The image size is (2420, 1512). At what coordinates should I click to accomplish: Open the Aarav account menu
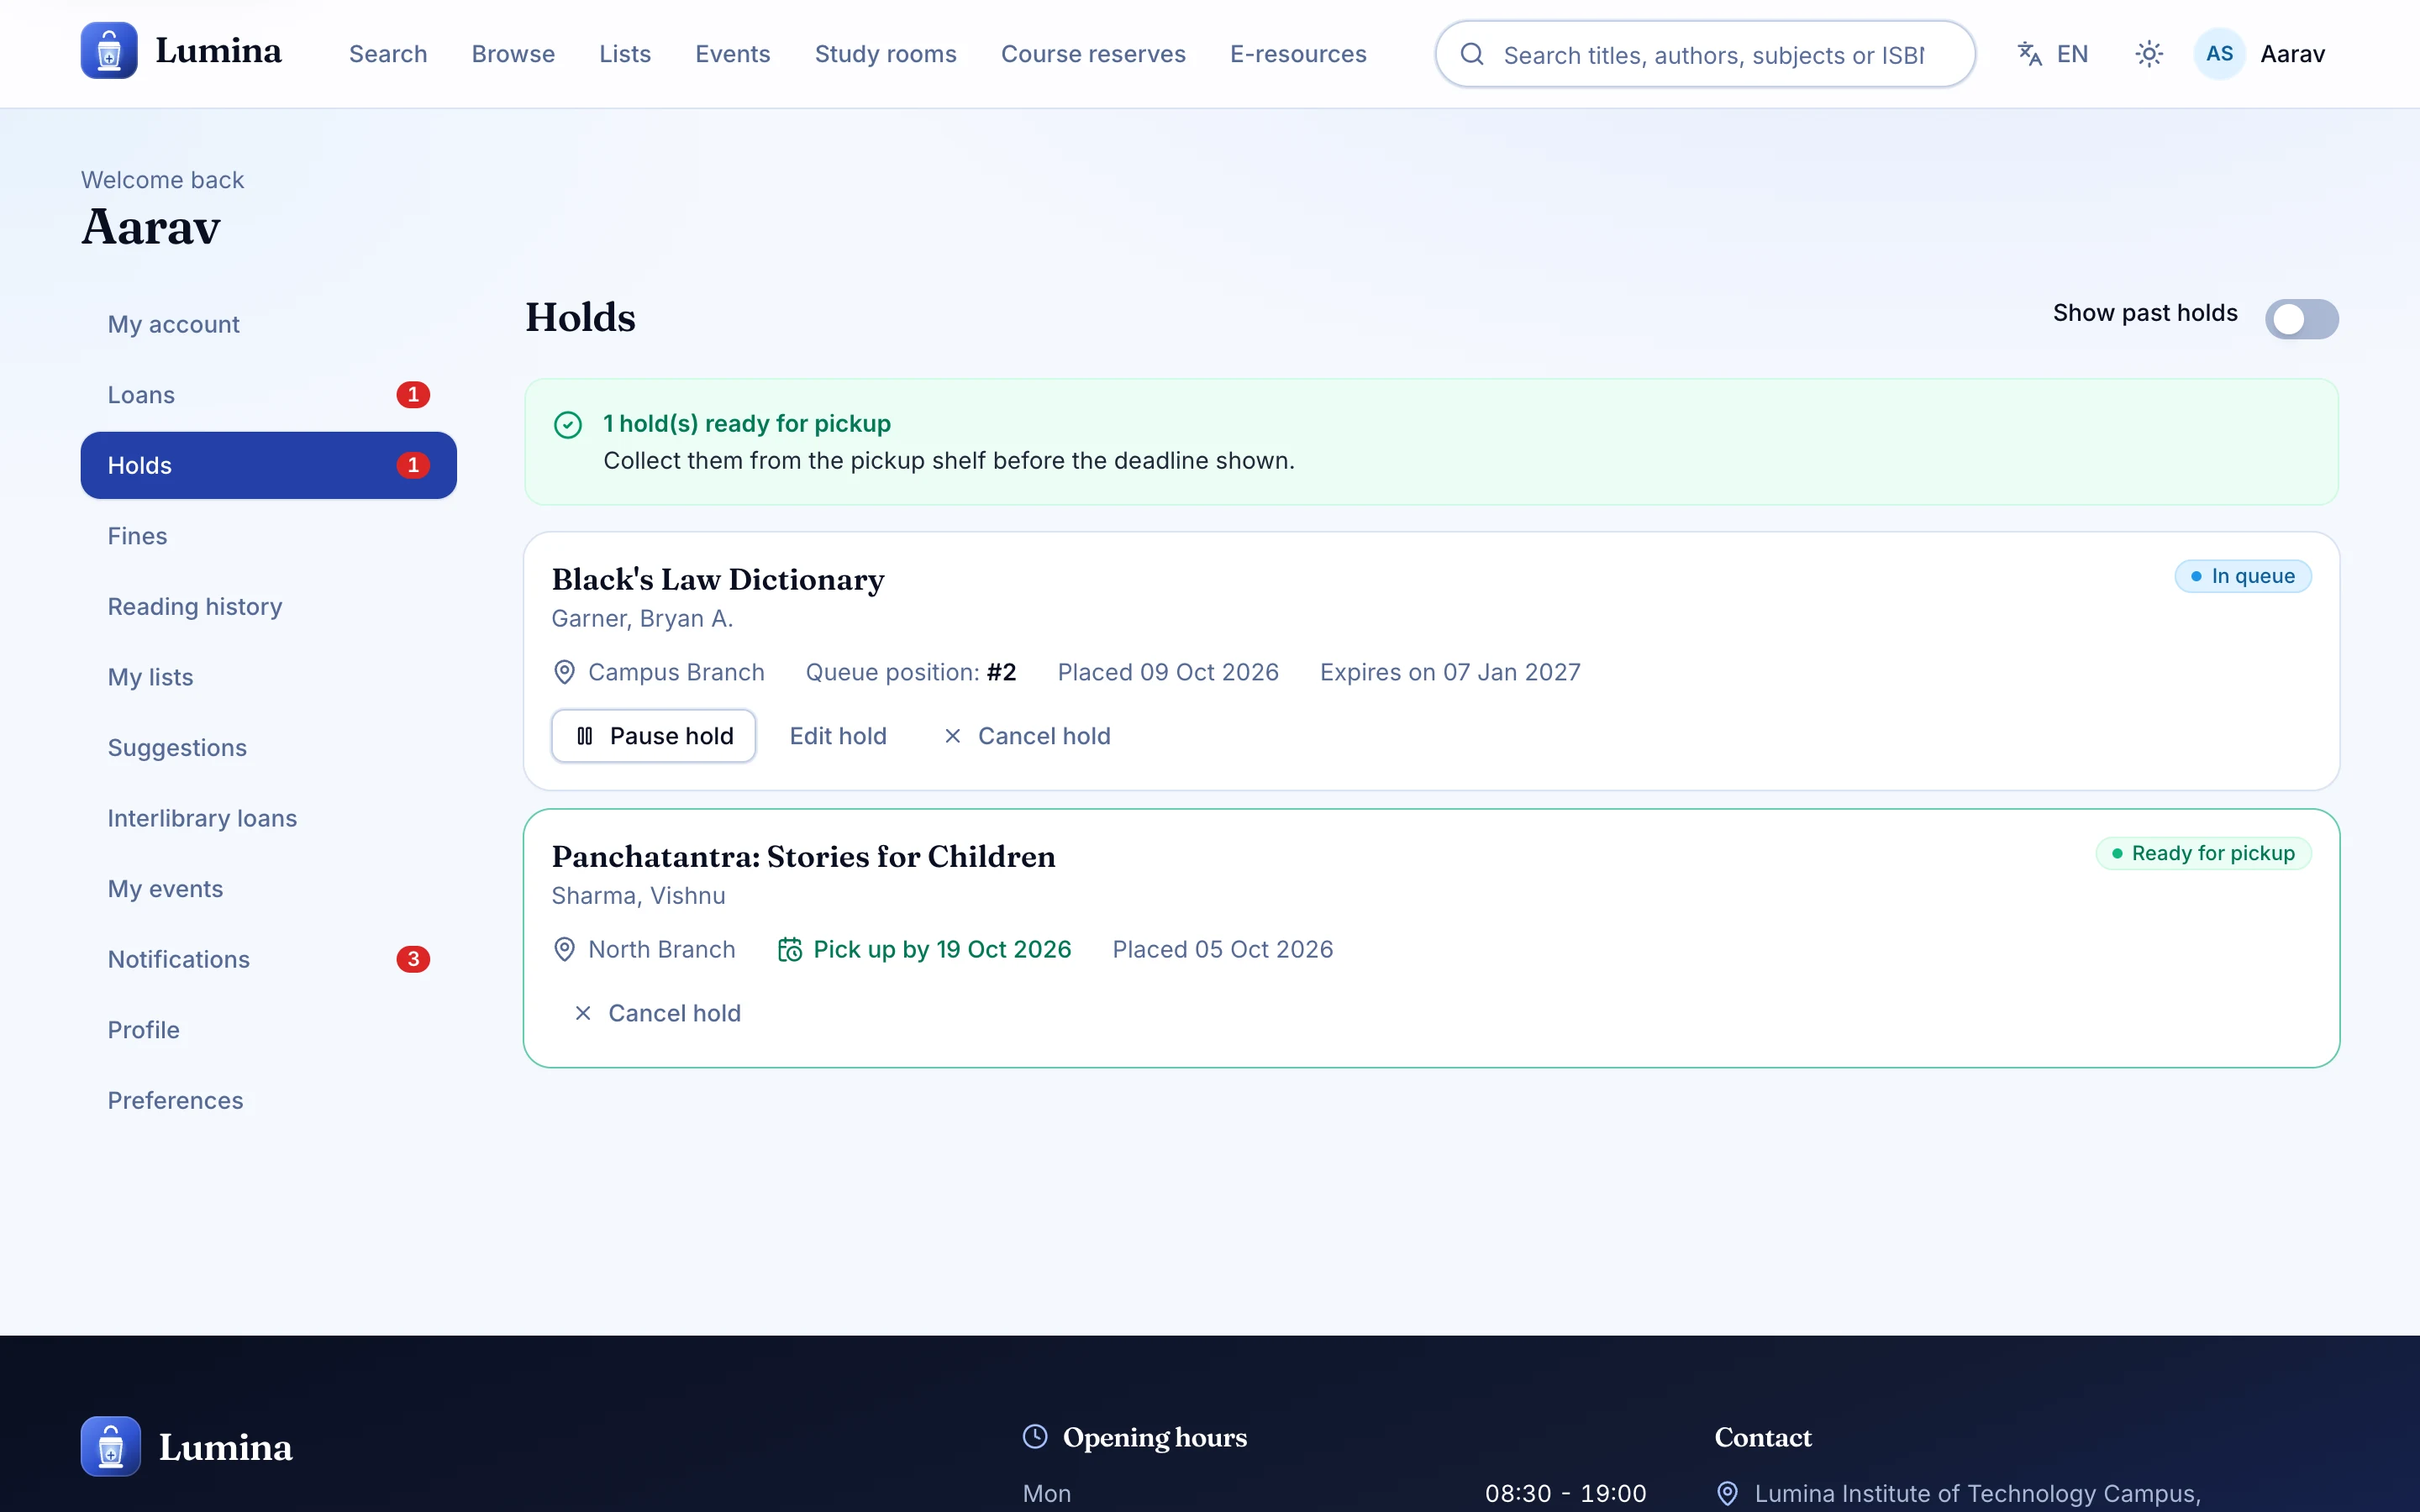tap(2261, 54)
